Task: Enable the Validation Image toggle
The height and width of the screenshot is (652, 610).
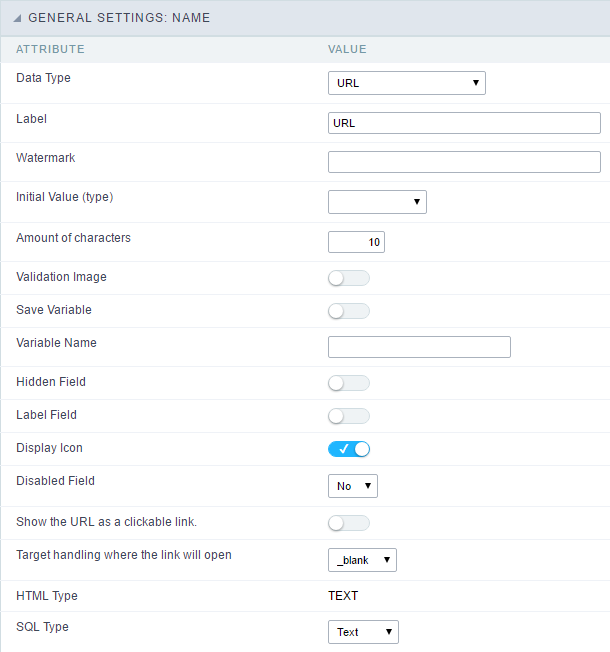Action: [348, 278]
